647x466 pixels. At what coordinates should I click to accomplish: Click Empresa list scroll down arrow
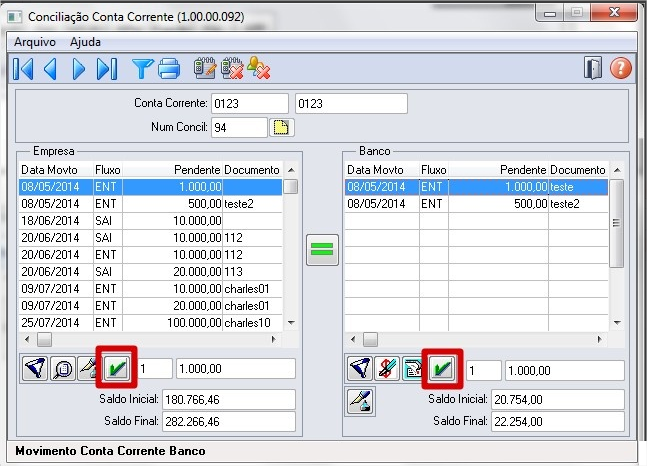[x=291, y=323]
